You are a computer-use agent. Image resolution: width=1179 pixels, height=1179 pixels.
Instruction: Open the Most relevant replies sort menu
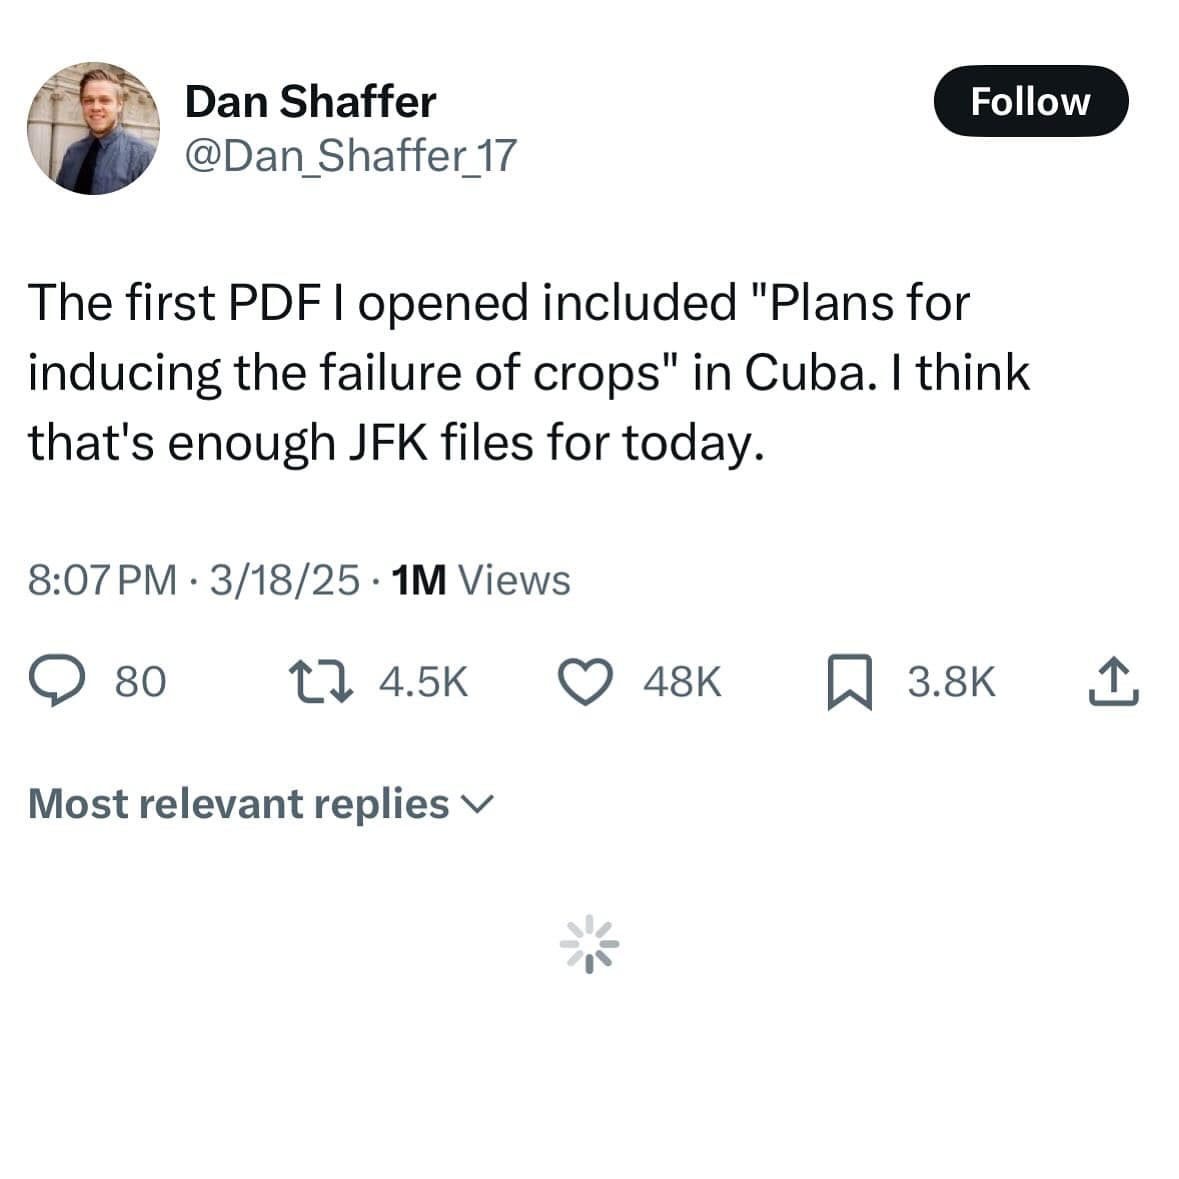(x=240, y=804)
